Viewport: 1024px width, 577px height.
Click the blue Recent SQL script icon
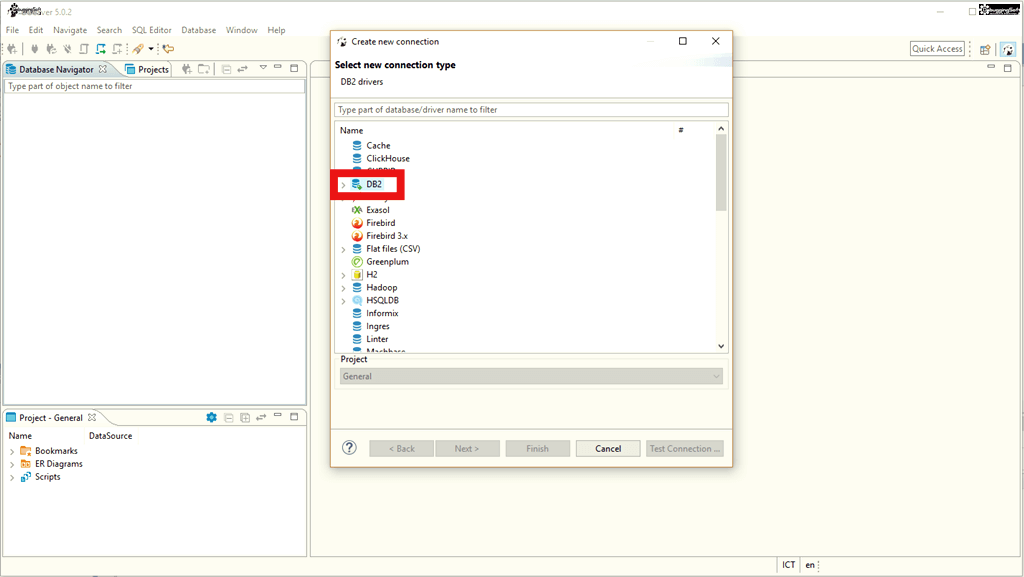(101, 49)
